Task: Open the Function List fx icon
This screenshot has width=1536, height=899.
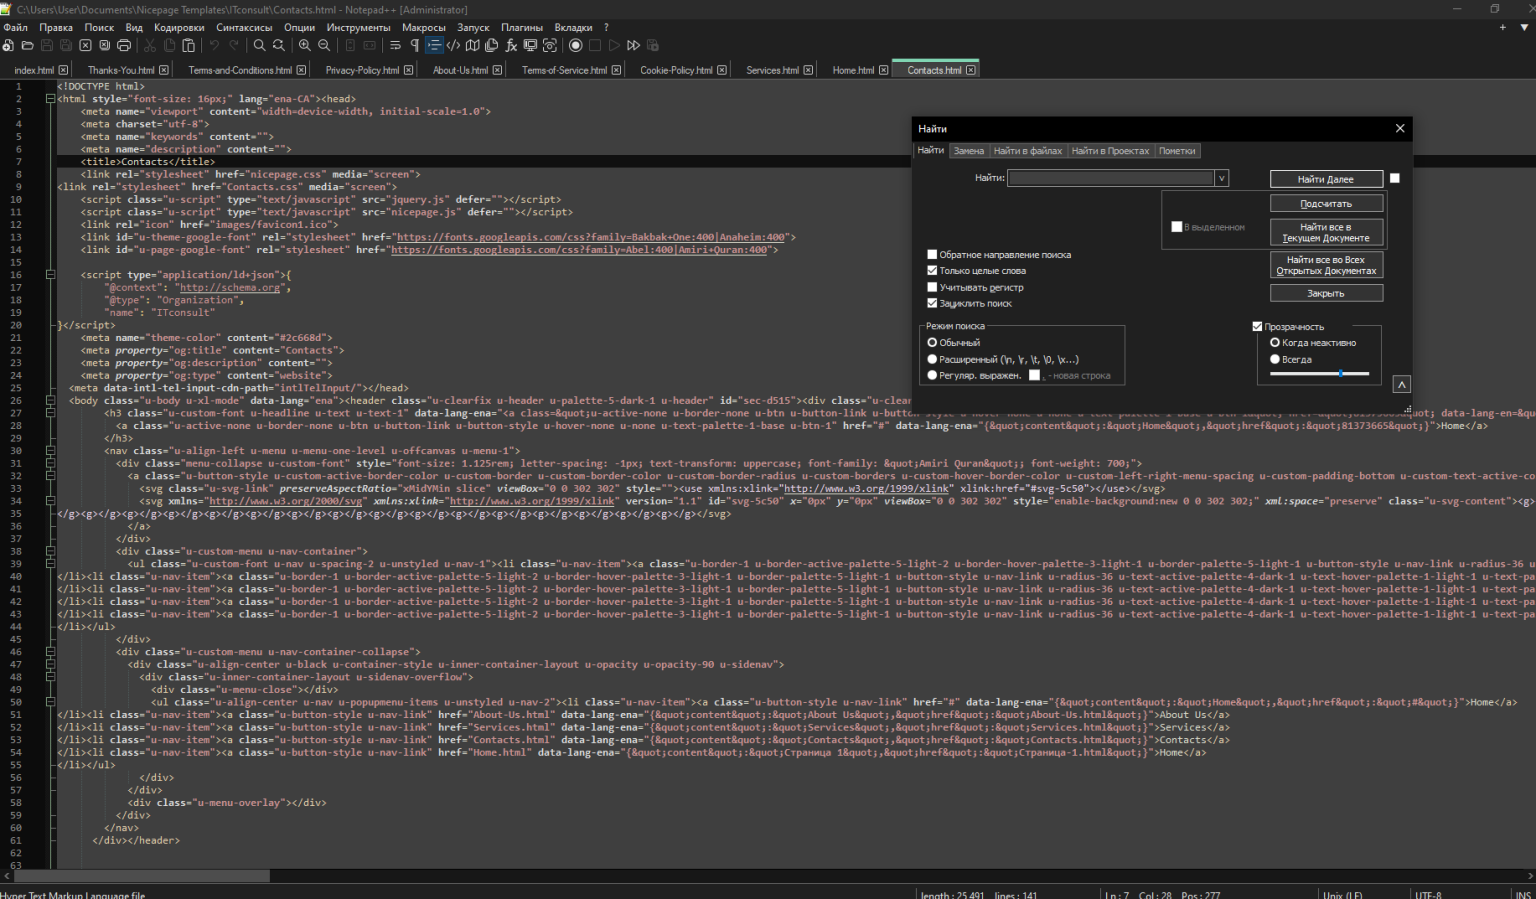Action: pyautogui.click(x=511, y=45)
